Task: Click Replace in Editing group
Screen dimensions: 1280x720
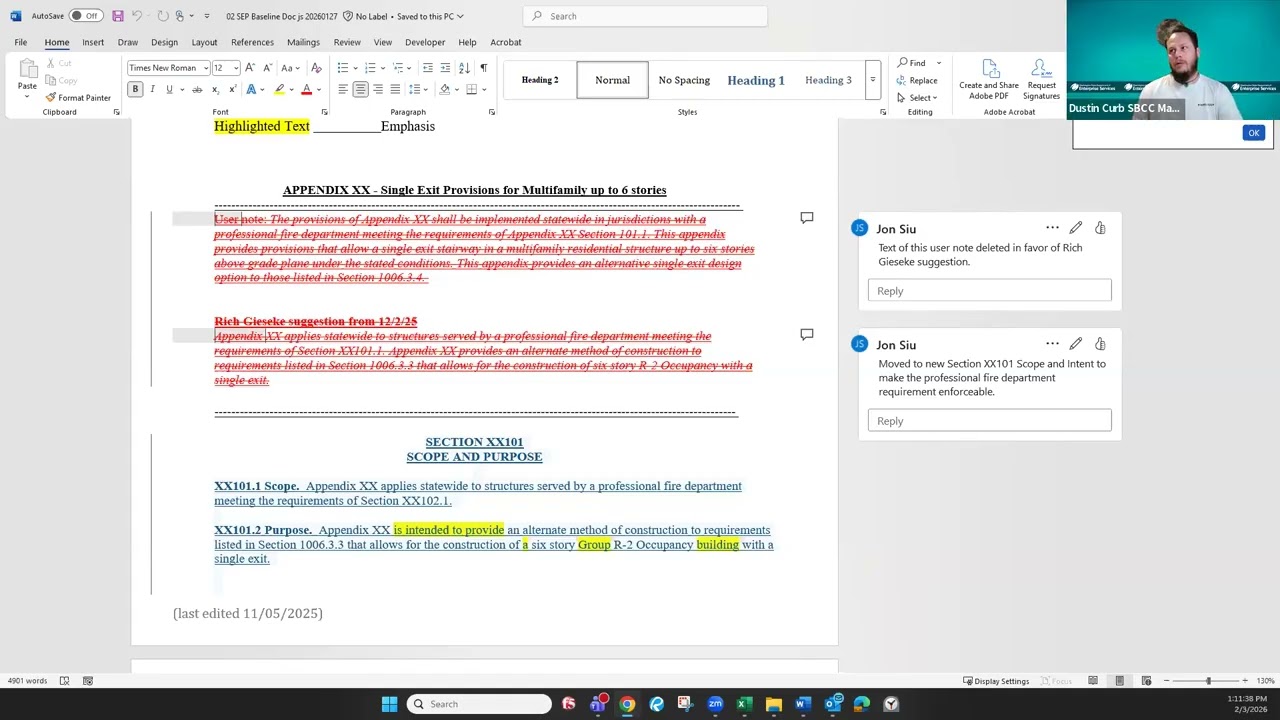Action: tap(918, 81)
